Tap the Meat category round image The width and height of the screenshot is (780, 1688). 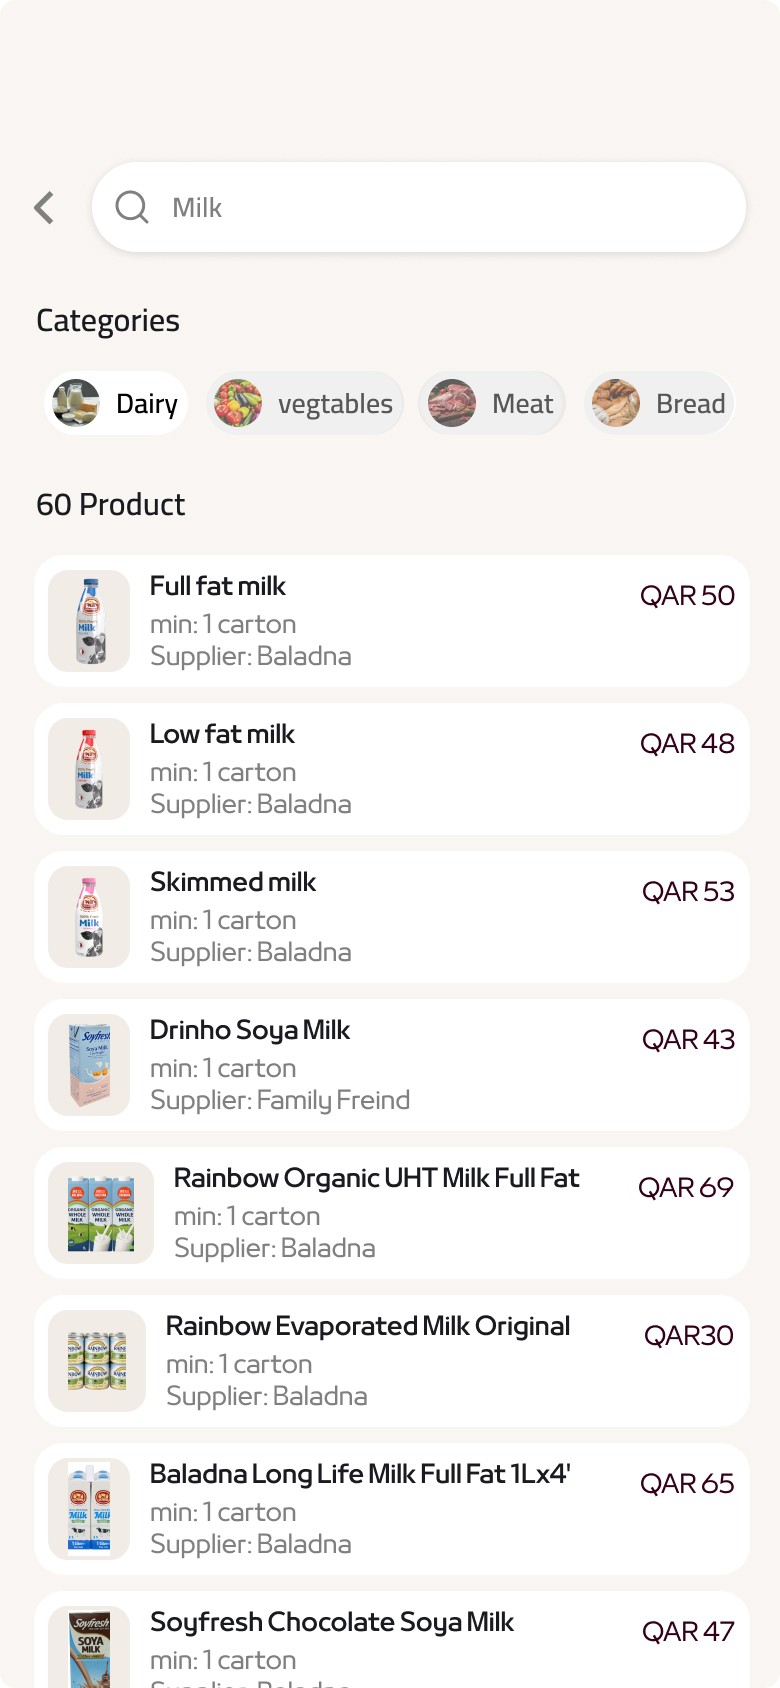[x=452, y=404]
